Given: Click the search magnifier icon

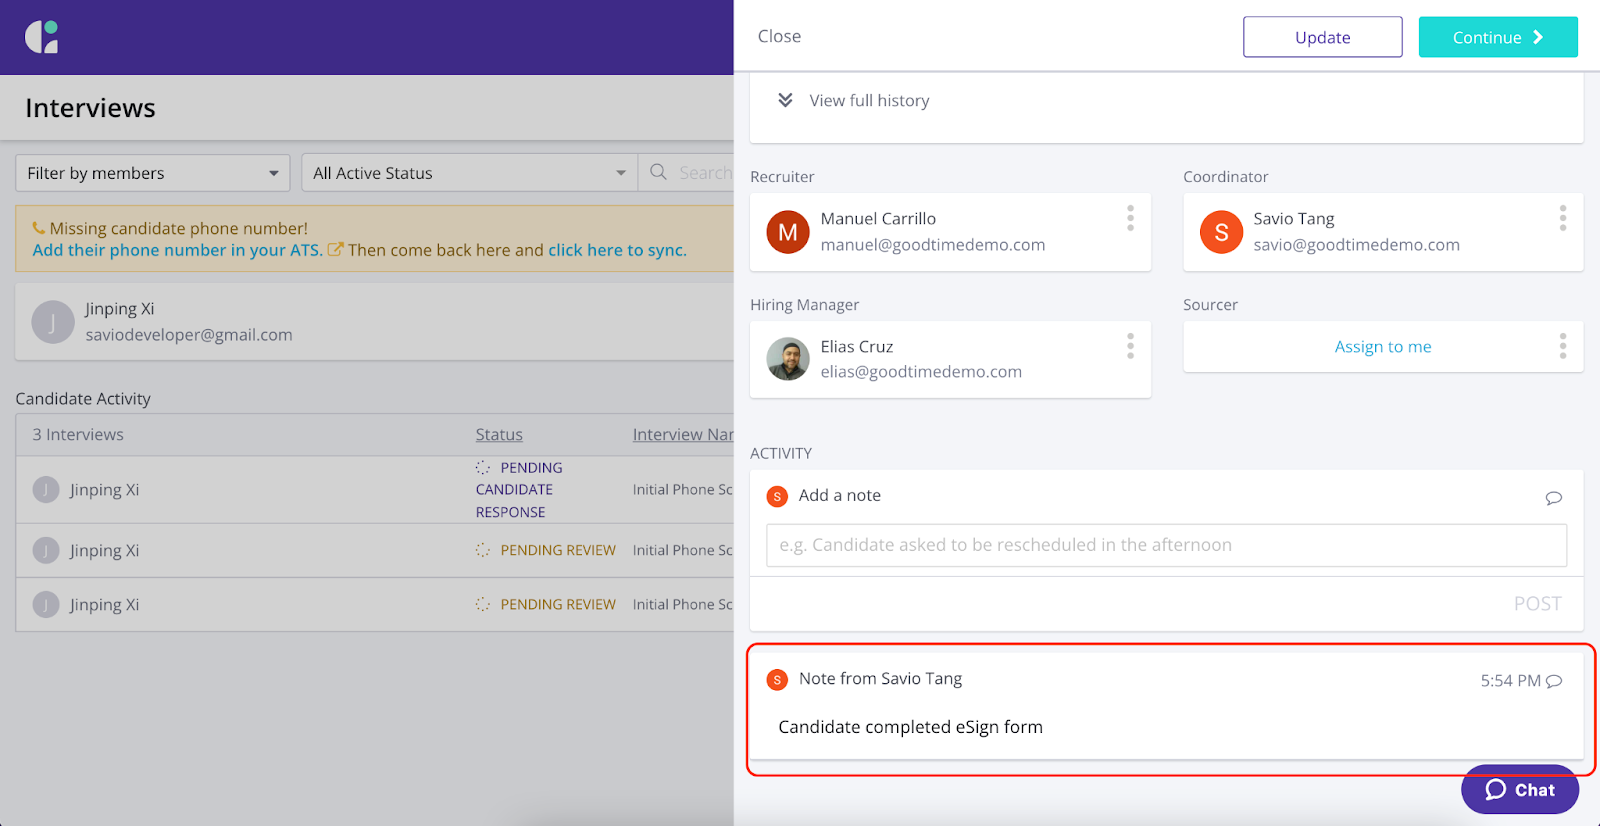Looking at the screenshot, I should click(658, 172).
